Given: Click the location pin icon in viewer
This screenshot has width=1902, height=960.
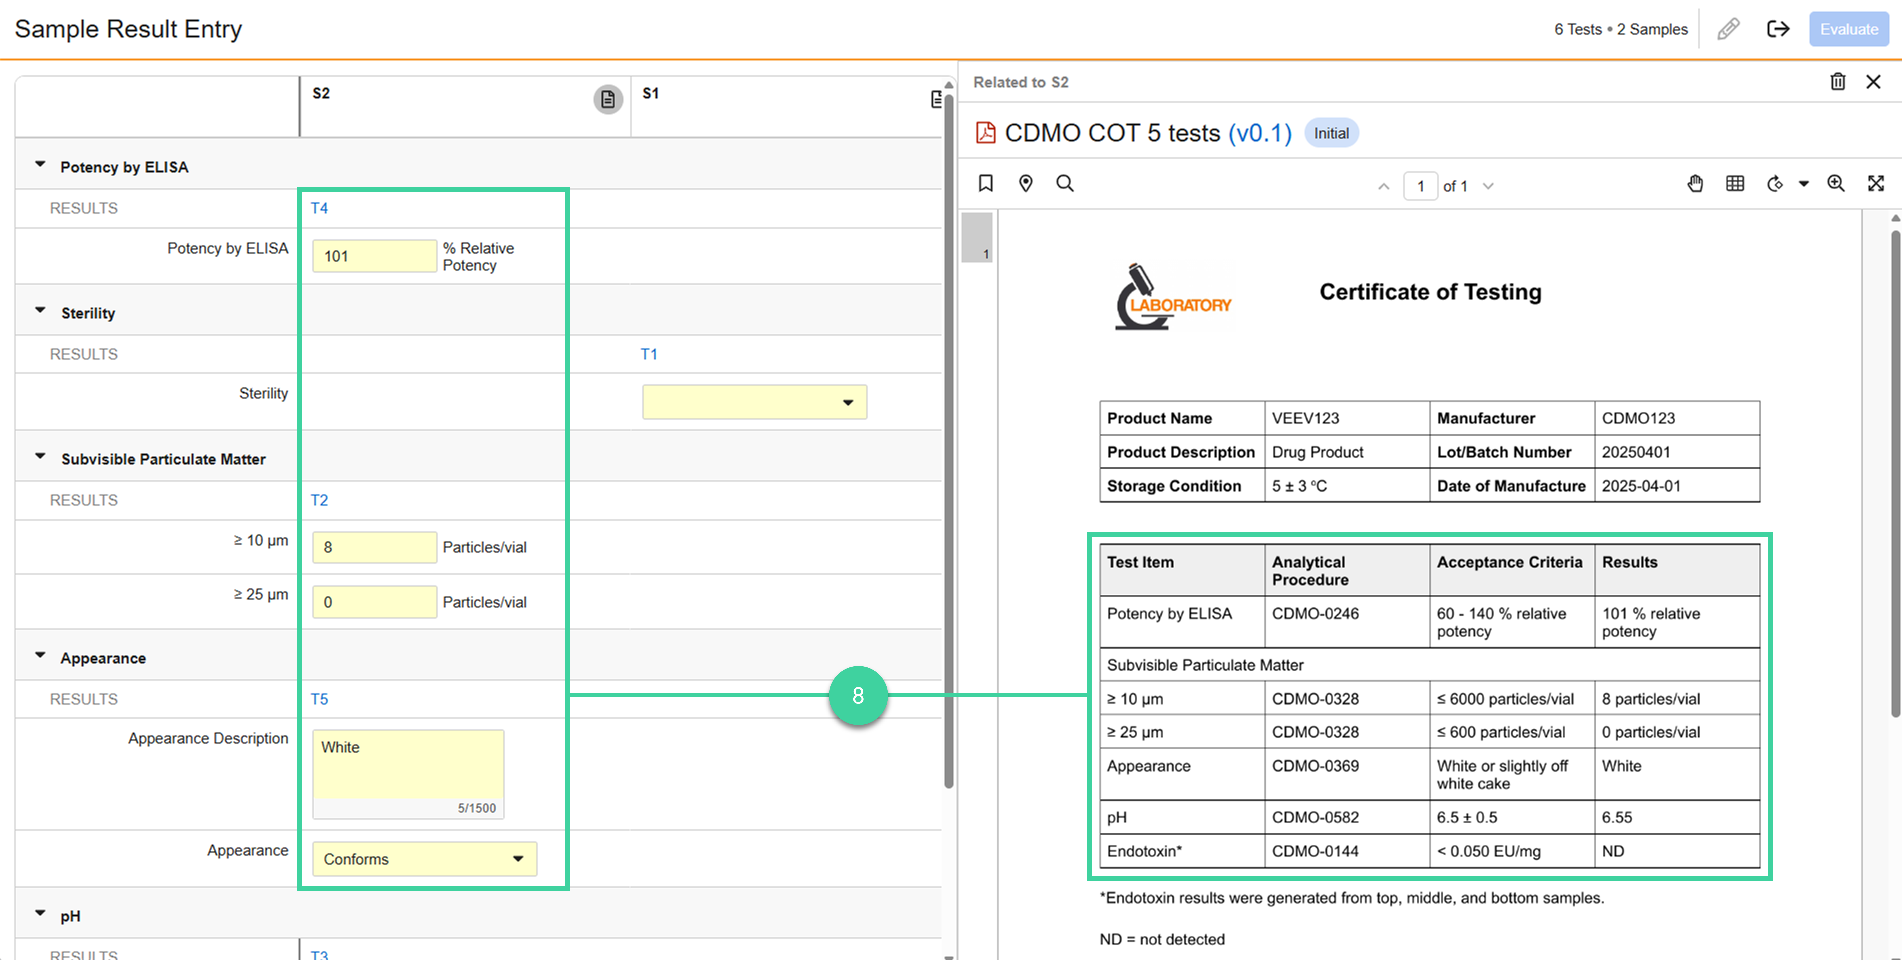Looking at the screenshot, I should coord(1025,183).
